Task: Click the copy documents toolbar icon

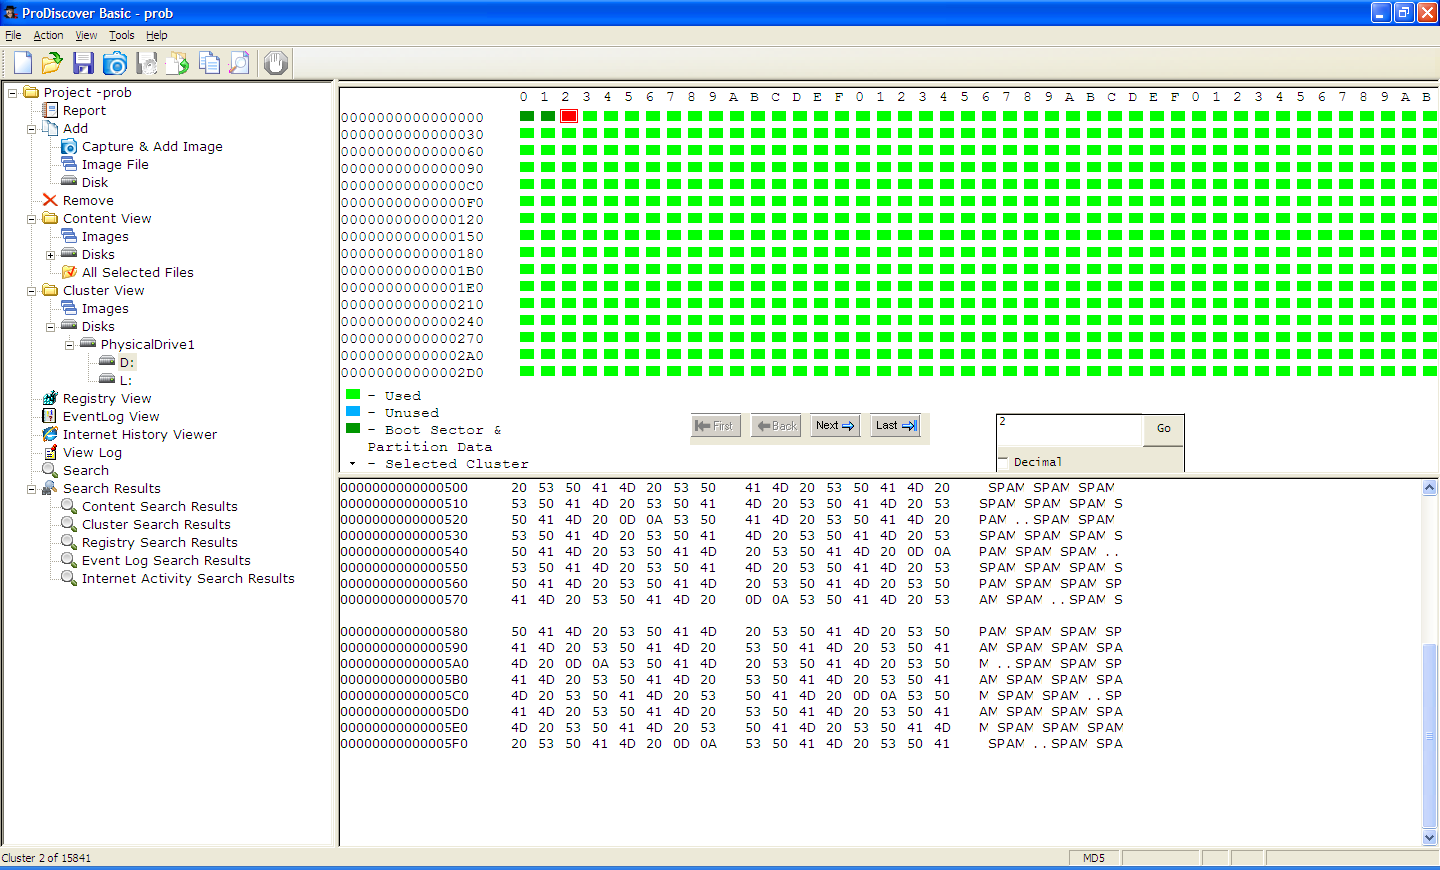Action: (x=209, y=63)
